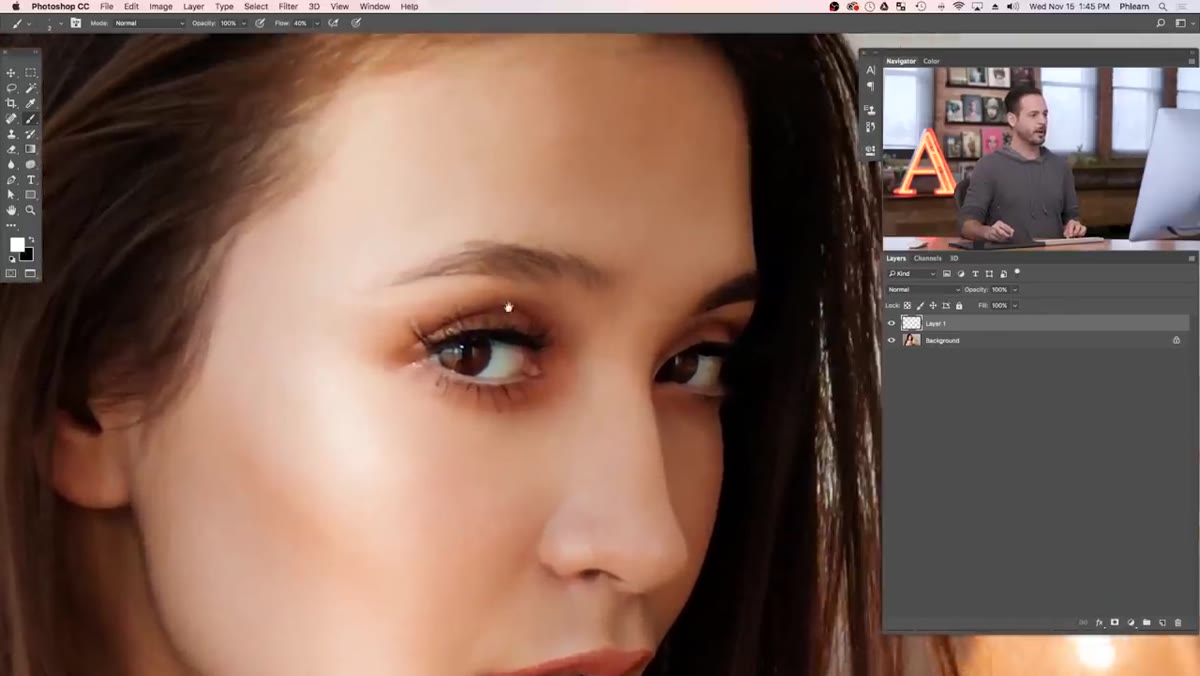Select the Crop tool
Image resolution: width=1200 pixels, height=676 pixels.
(11, 103)
